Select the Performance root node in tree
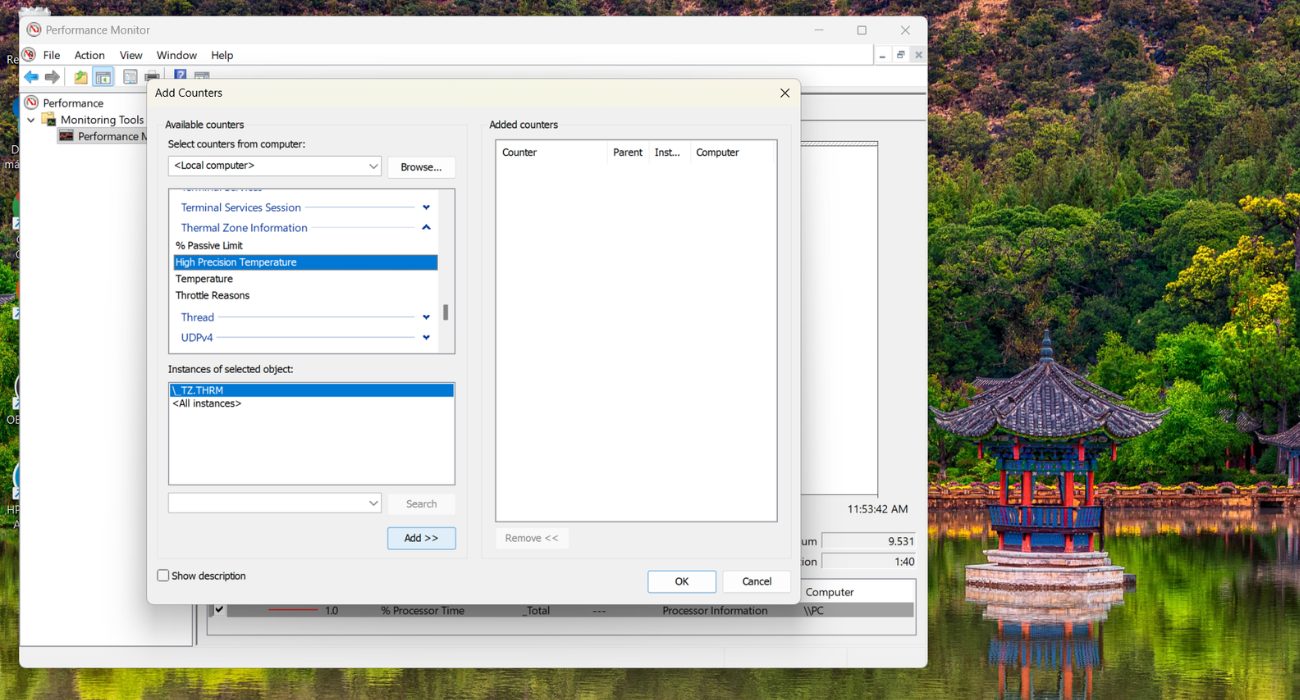This screenshot has height=700, width=1300. 73,103
